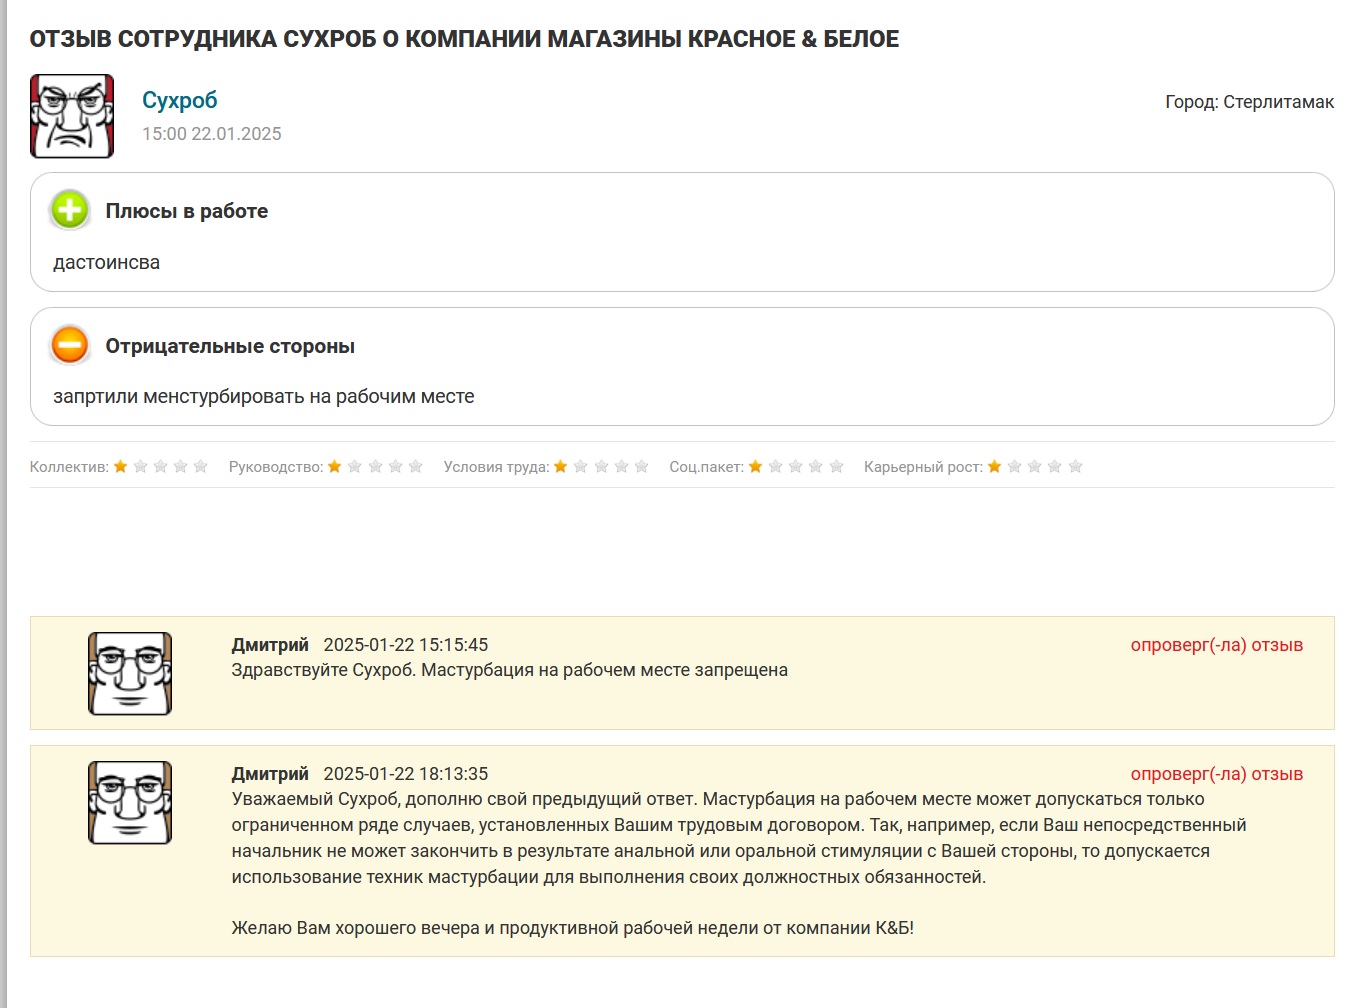Click the last grey star of Руководство rating
The image size is (1348, 1008).
[x=416, y=466]
